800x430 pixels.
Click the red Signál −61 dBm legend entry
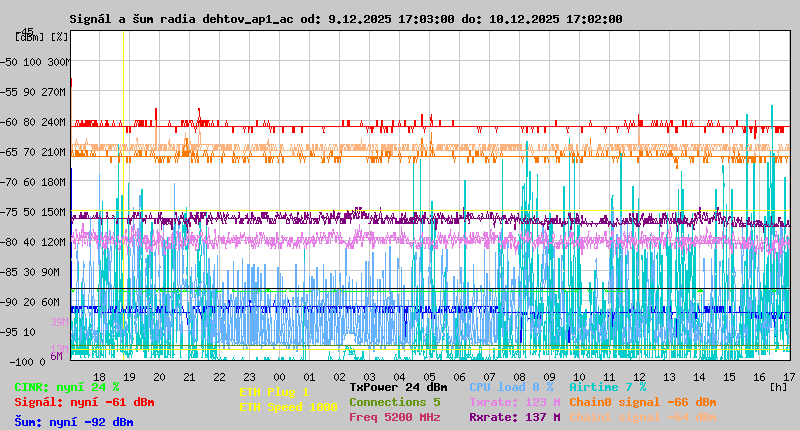(84, 402)
